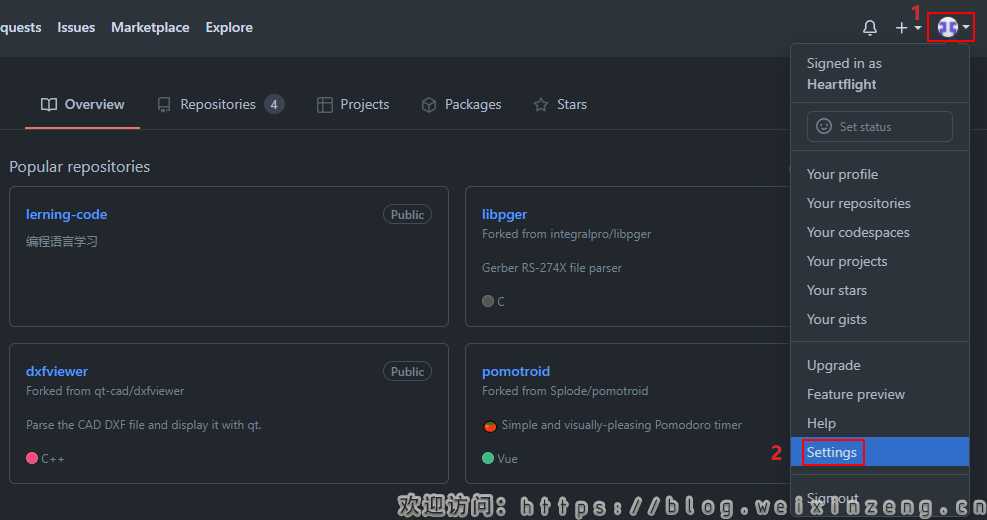
Task: Click Public badge on lerning-code
Action: pyautogui.click(x=407, y=215)
